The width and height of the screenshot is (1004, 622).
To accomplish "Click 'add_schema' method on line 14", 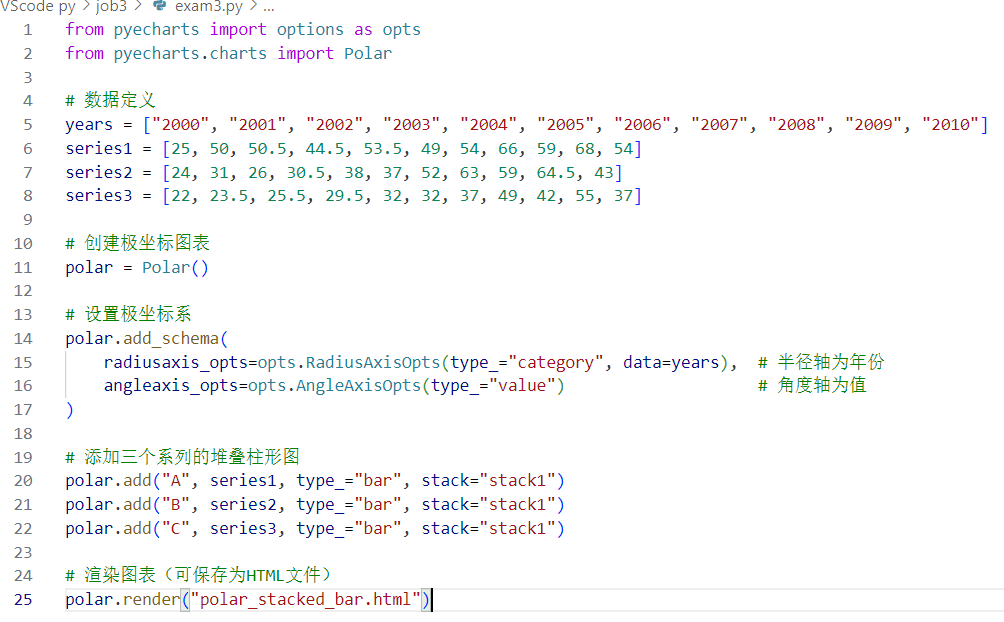I will [x=171, y=339].
